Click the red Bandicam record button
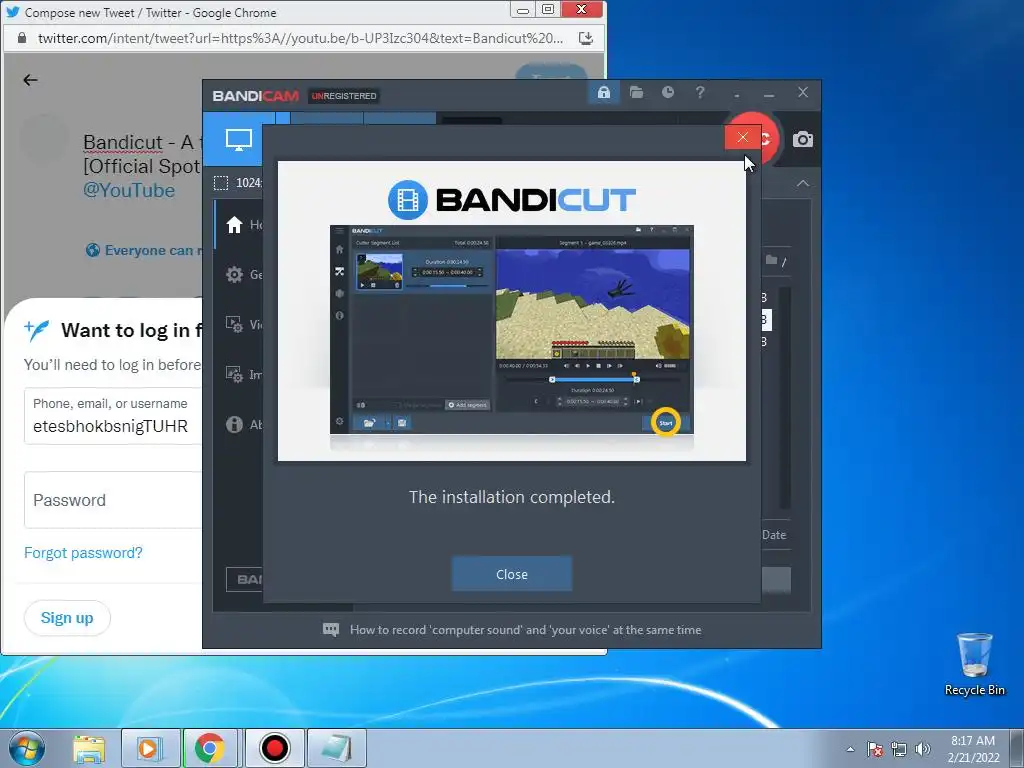The image size is (1024, 768). (x=769, y=139)
